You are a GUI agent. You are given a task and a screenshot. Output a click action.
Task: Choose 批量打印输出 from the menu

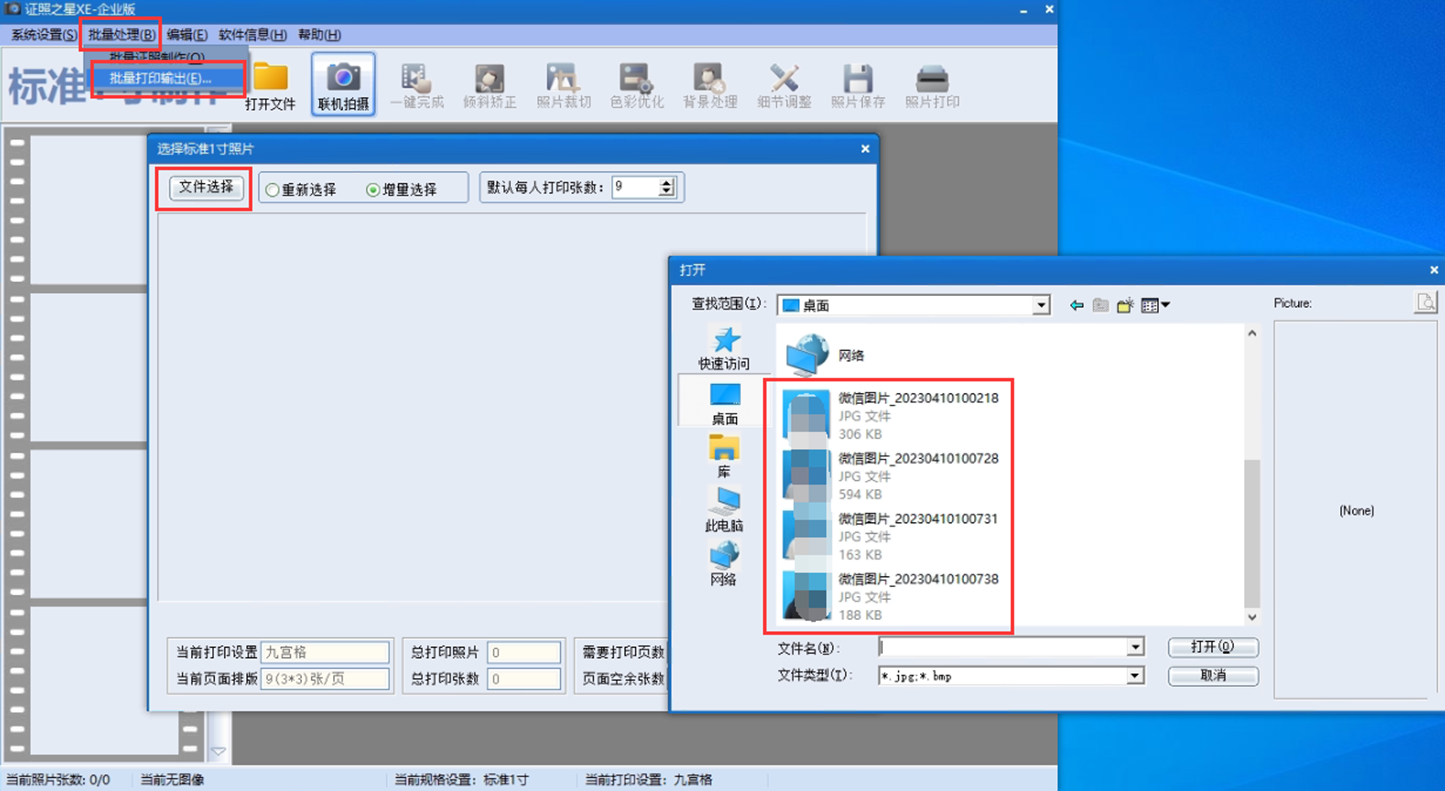[160, 78]
